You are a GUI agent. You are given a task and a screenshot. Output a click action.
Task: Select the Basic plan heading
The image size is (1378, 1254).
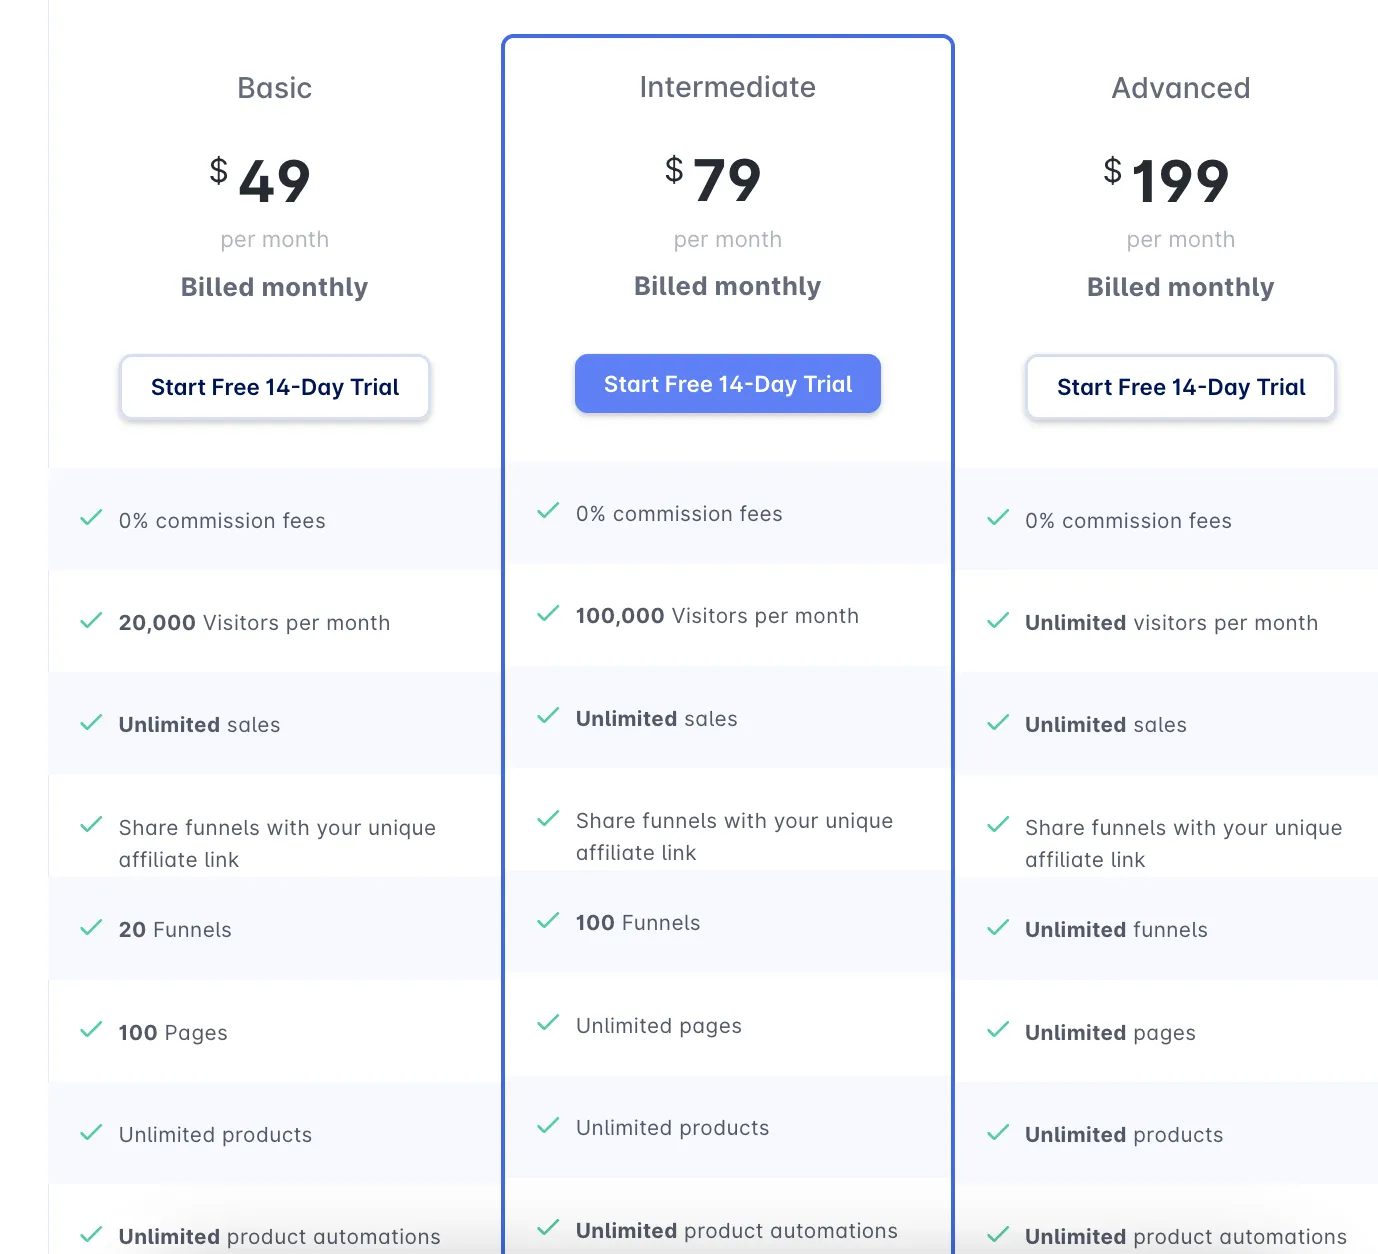(275, 88)
